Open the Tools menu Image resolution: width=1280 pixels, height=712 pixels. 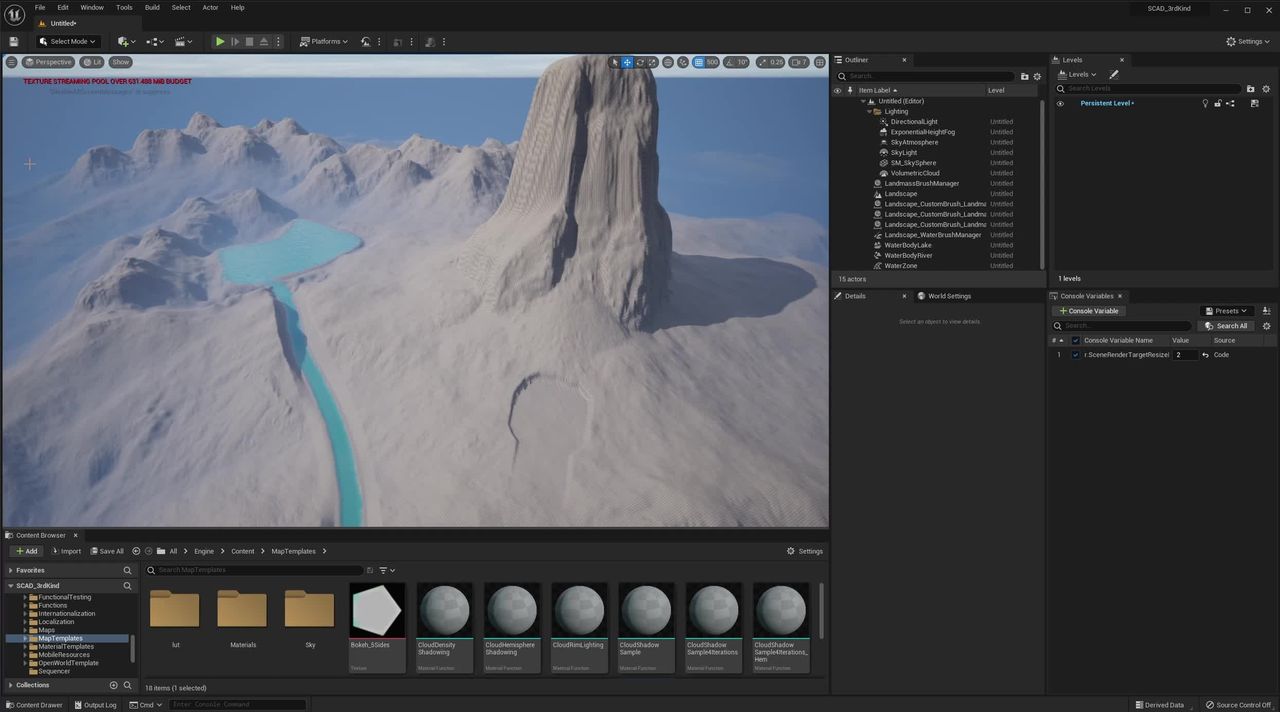click(124, 7)
